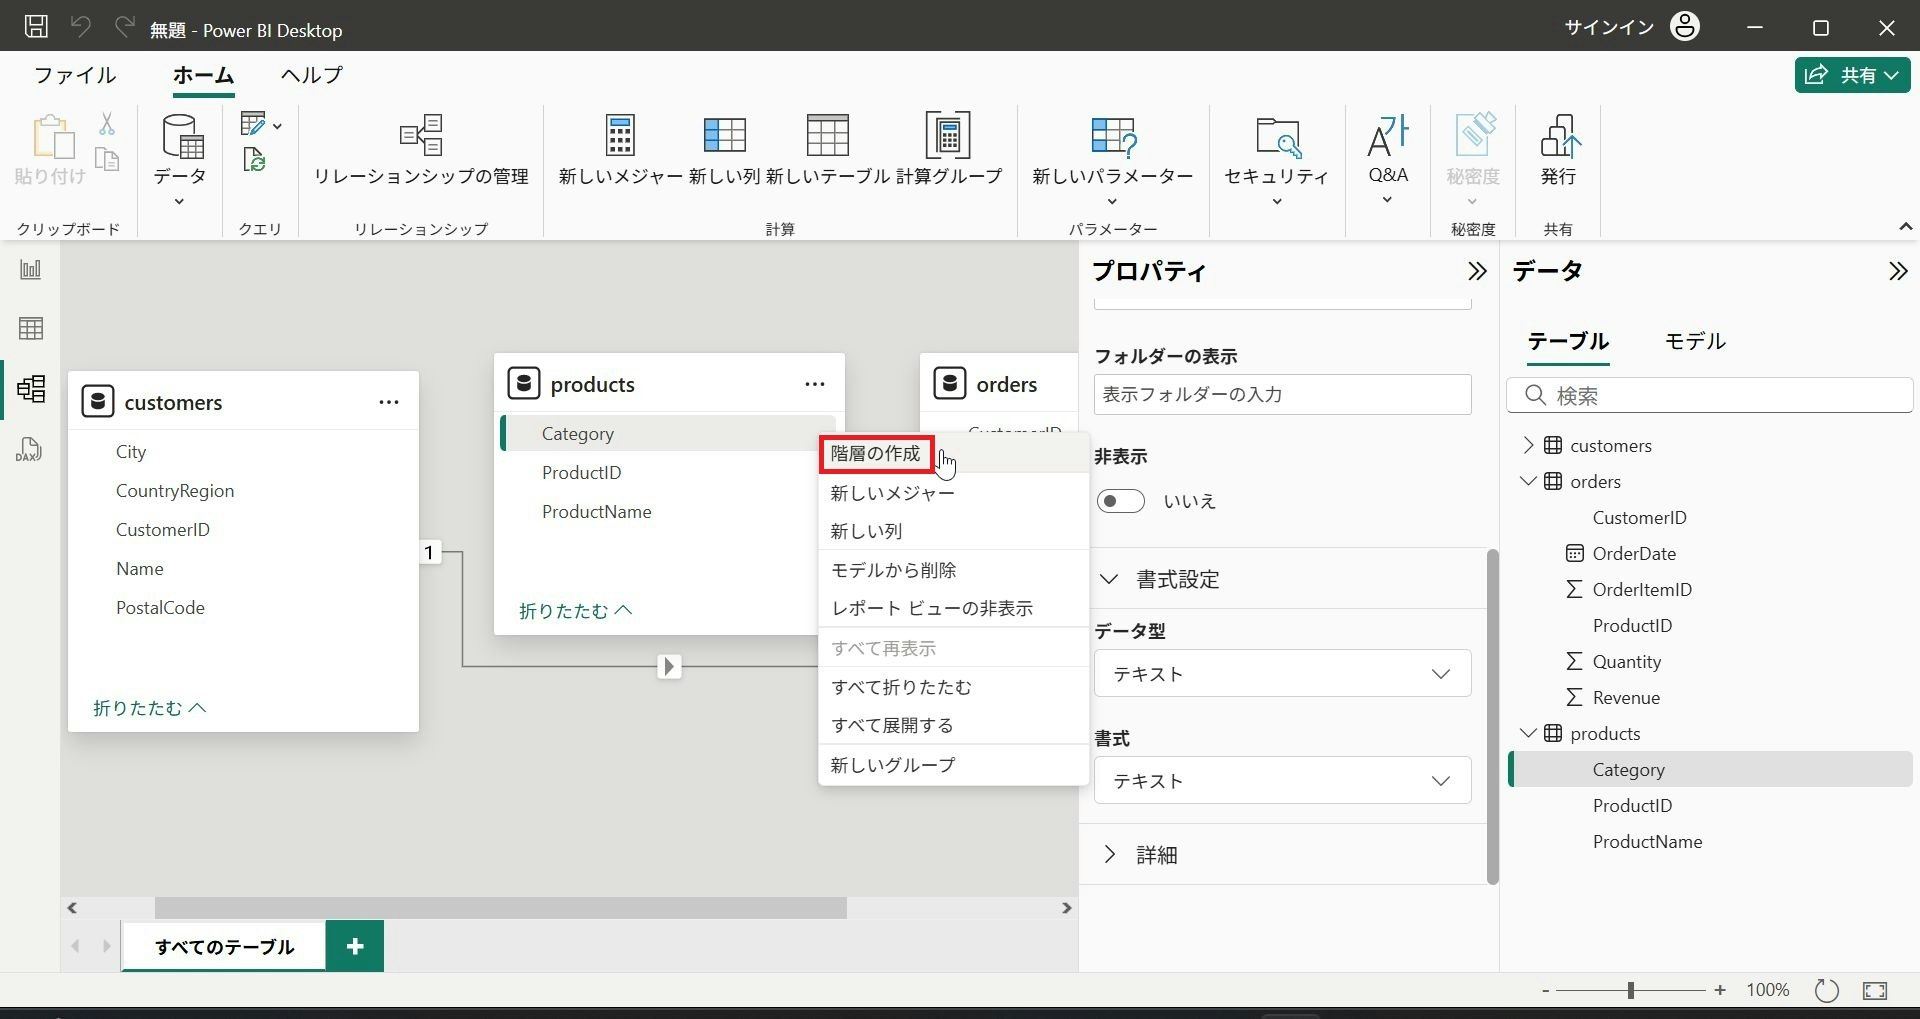Click the zoom out minus button
Image resolution: width=1920 pixels, height=1019 pixels.
point(1545,990)
